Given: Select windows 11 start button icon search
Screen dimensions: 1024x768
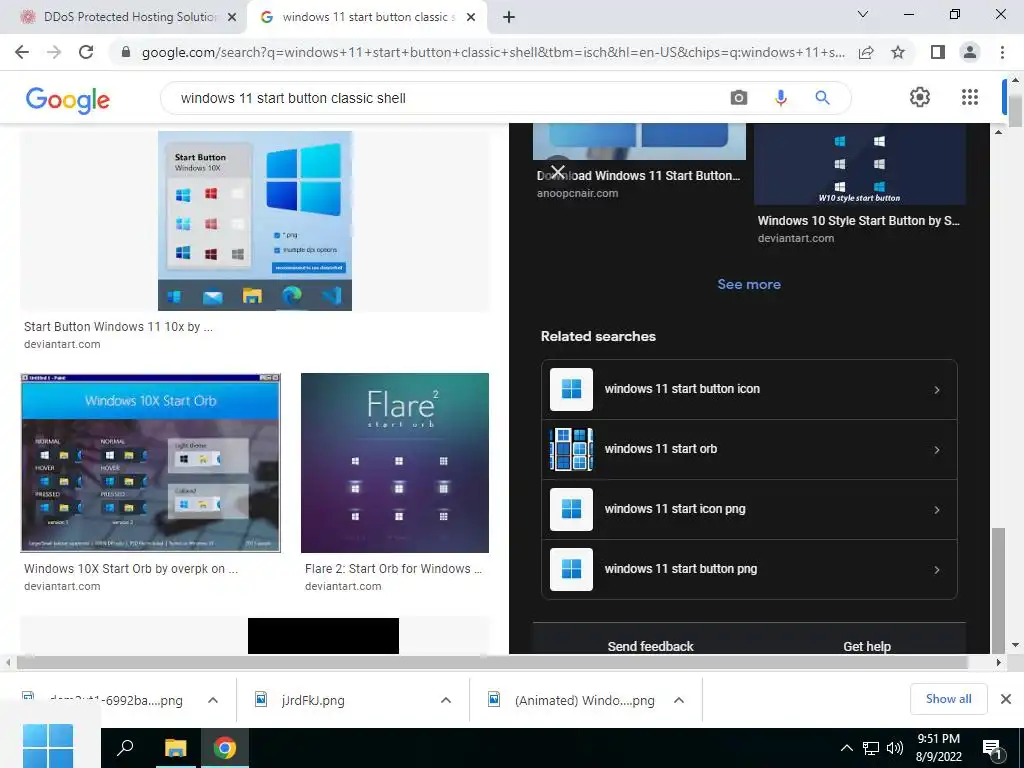Looking at the screenshot, I should 749,389.
